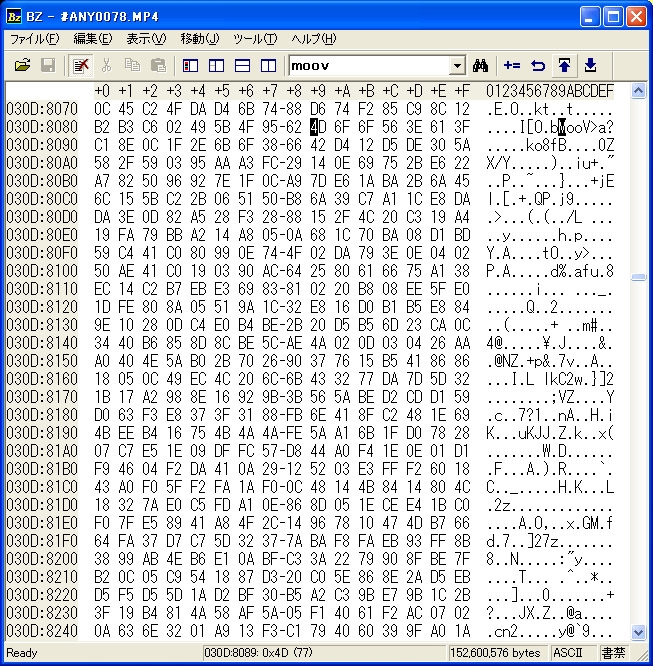Click byte B2 at start of row 030D:8080
This screenshot has width=653, height=666.
[x=102, y=127]
